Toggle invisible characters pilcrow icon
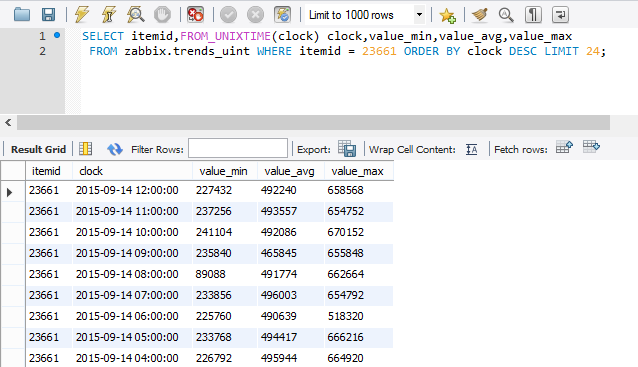 point(533,15)
